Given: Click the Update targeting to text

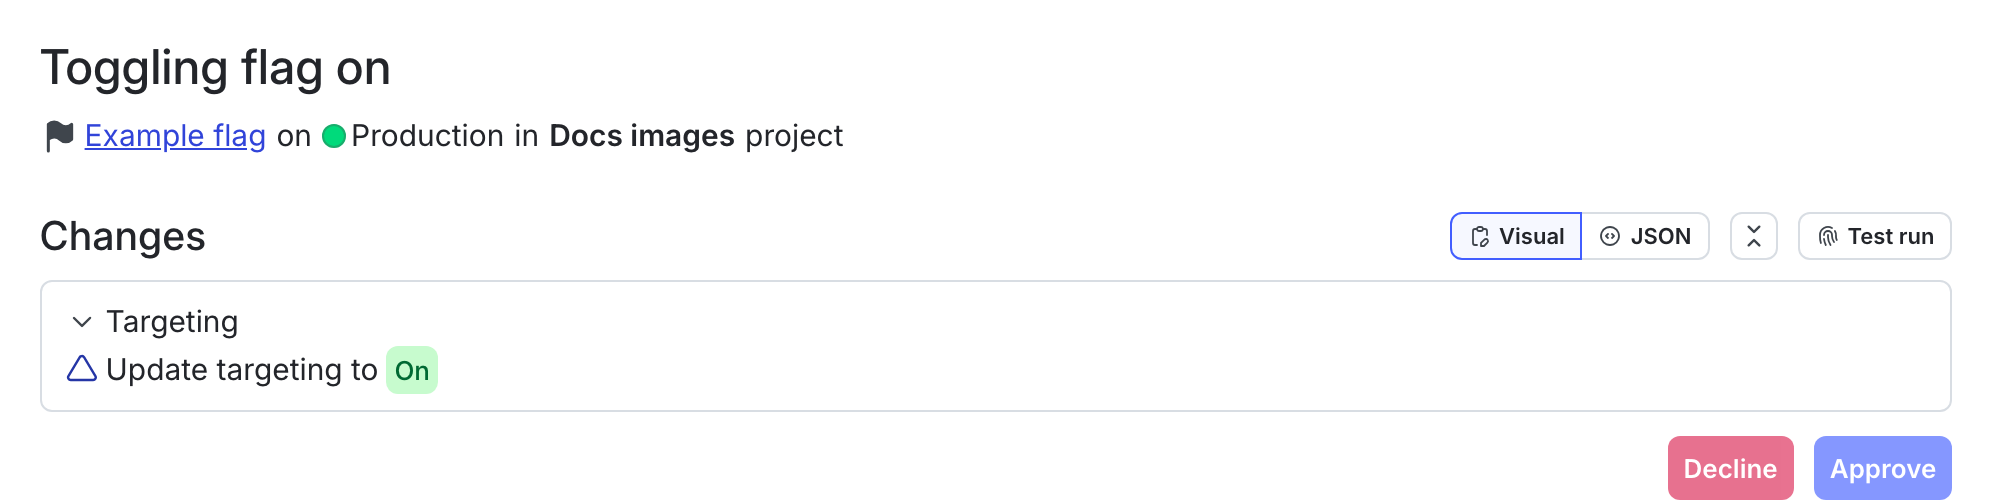Looking at the screenshot, I should (241, 370).
